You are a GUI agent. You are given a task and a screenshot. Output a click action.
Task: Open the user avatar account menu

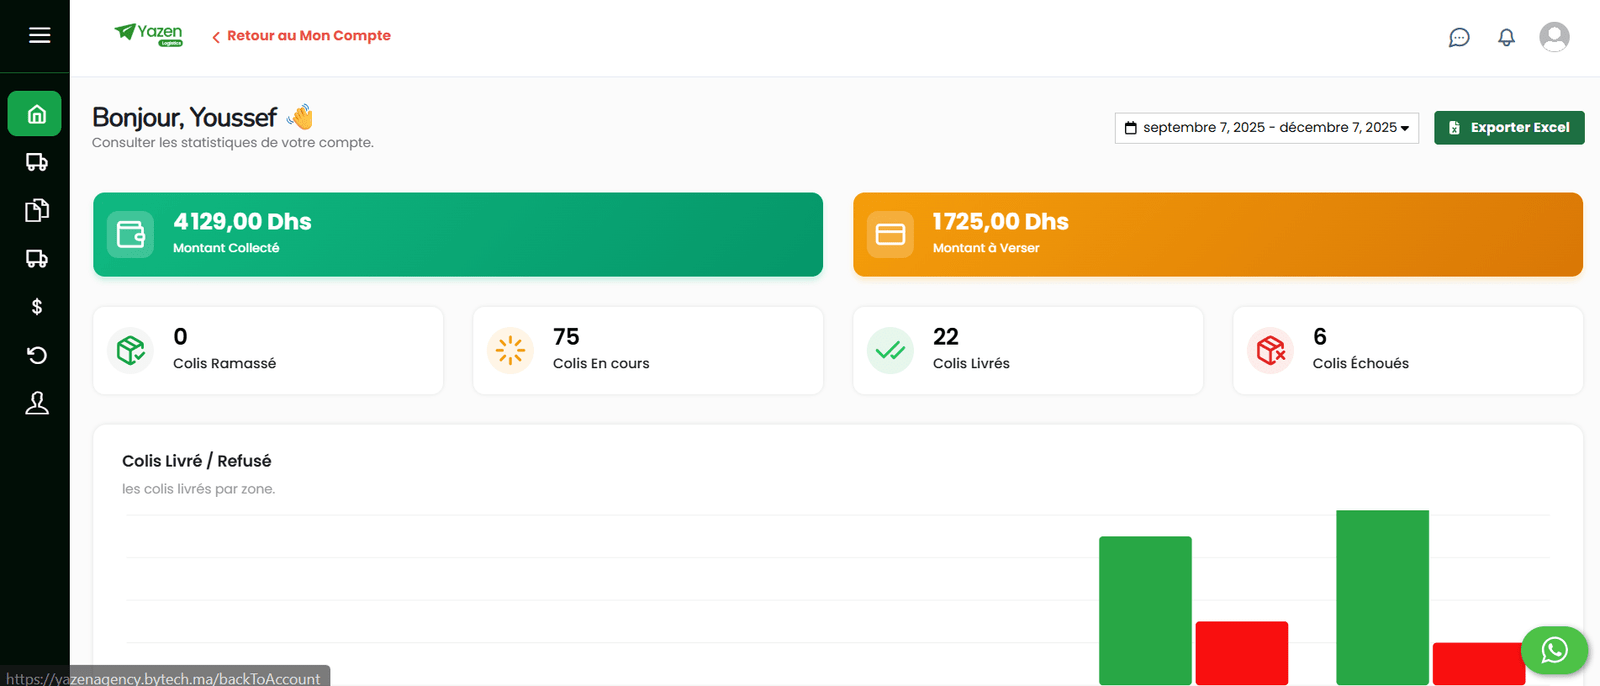[1553, 37]
